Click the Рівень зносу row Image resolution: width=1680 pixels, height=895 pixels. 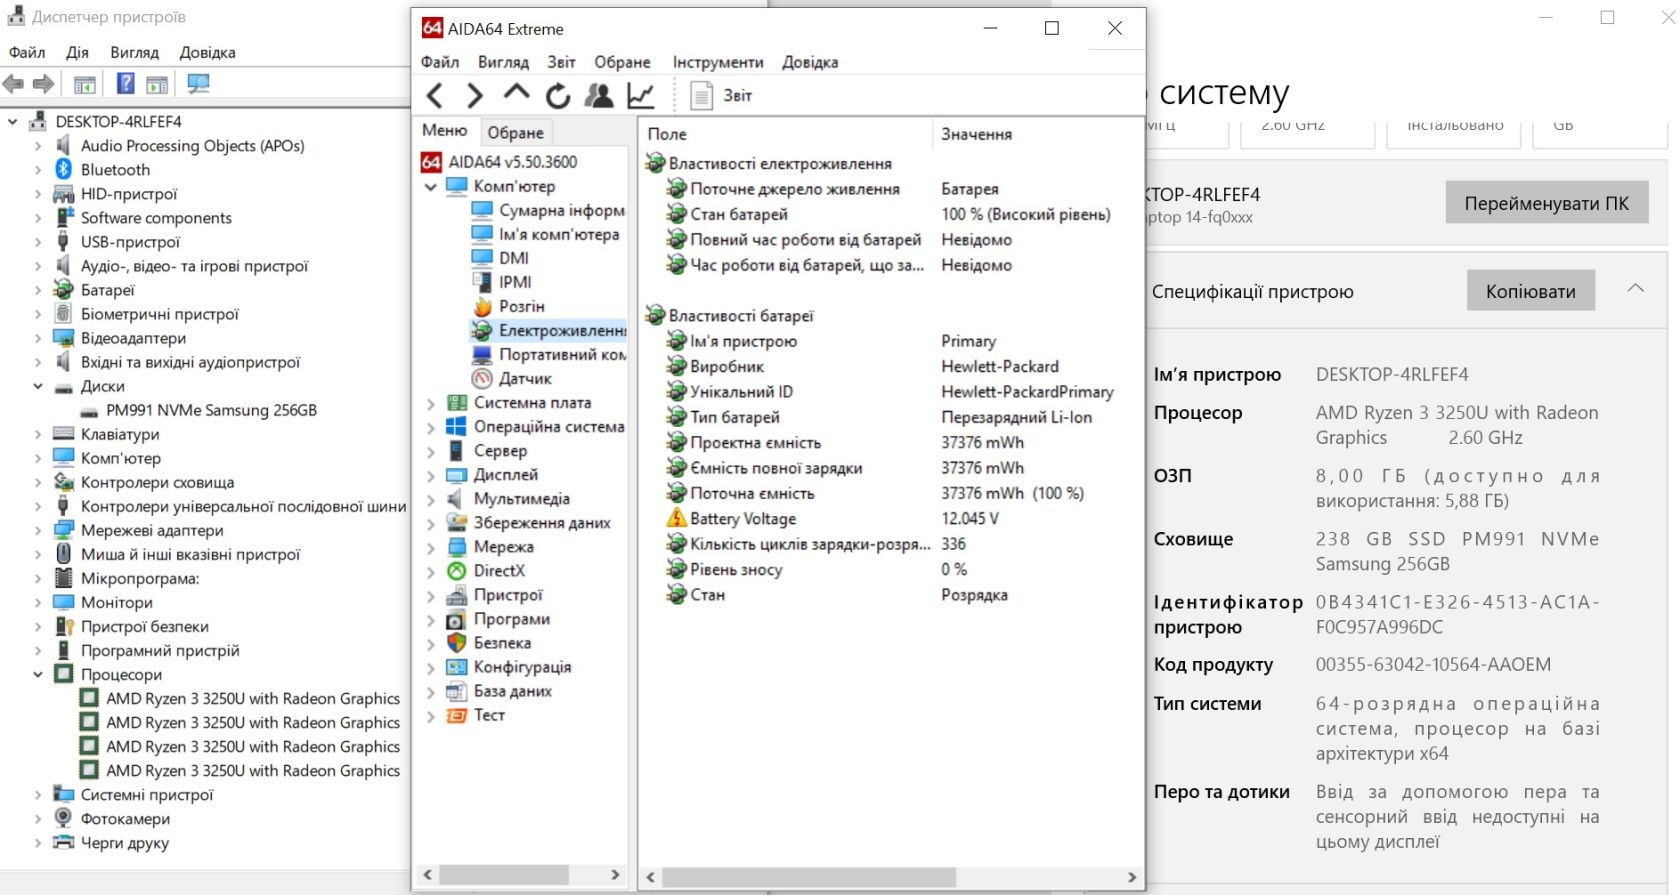point(890,570)
